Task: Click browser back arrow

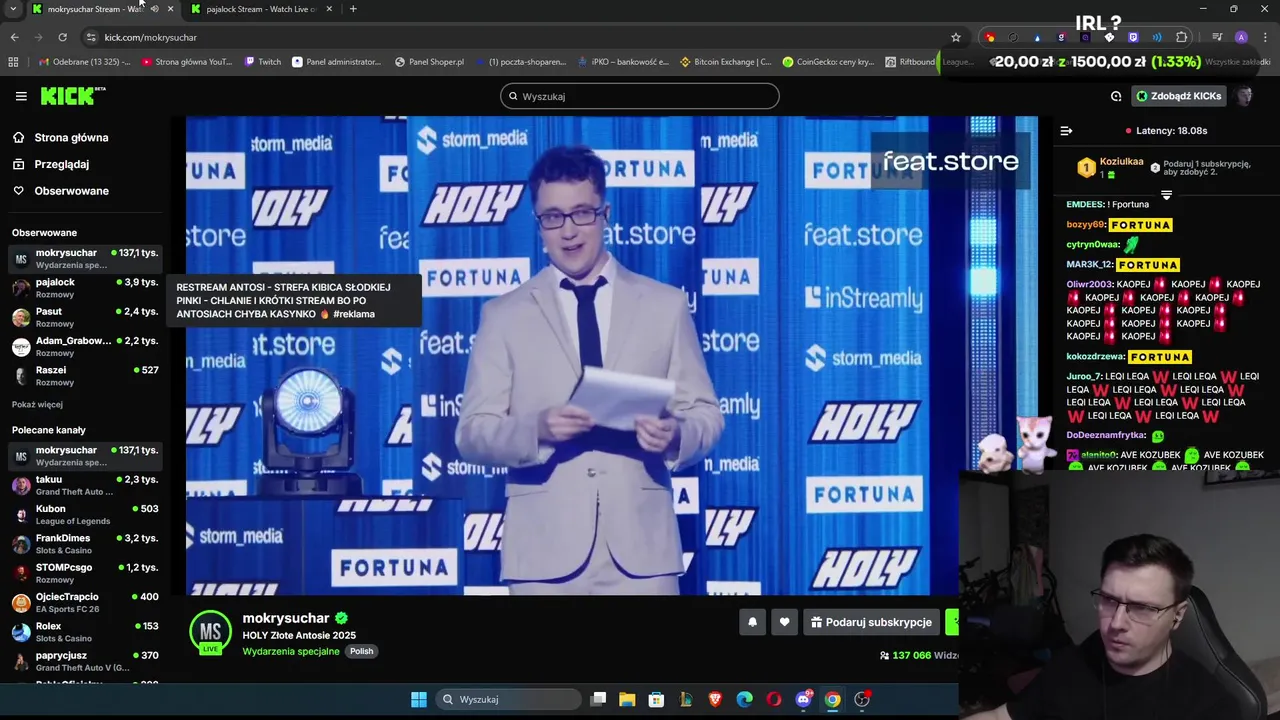Action: pos(14,37)
